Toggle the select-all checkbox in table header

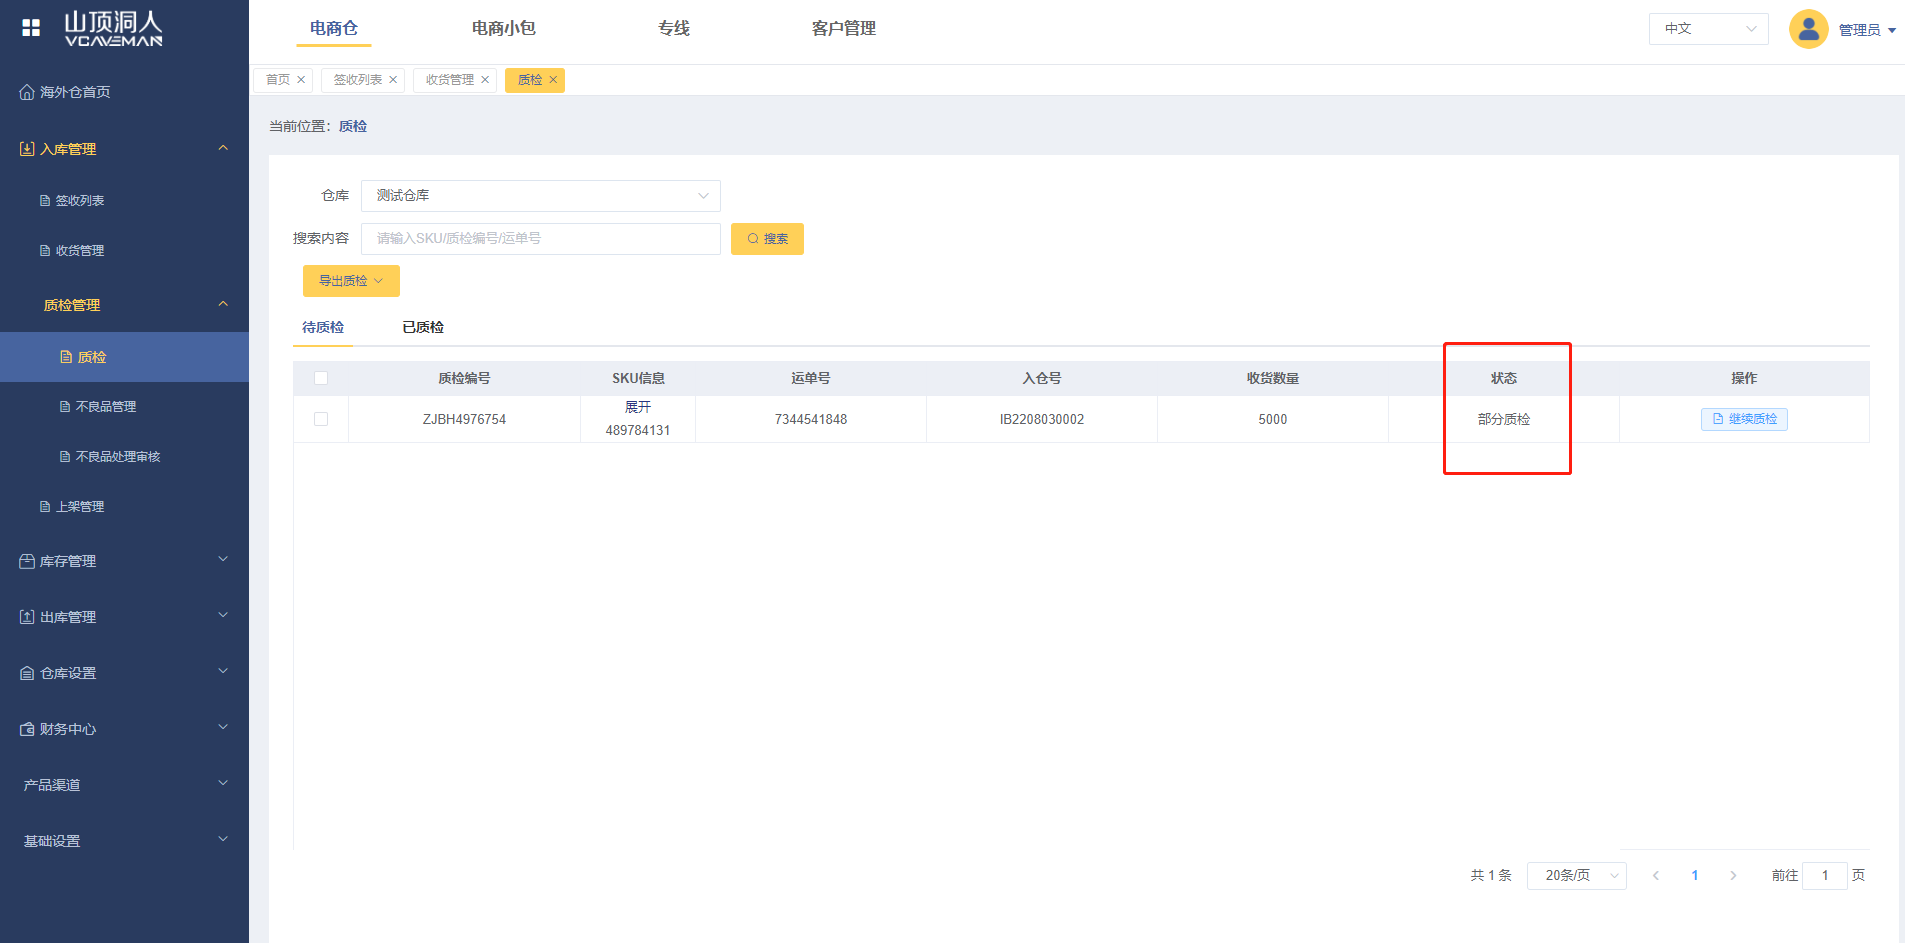(321, 378)
